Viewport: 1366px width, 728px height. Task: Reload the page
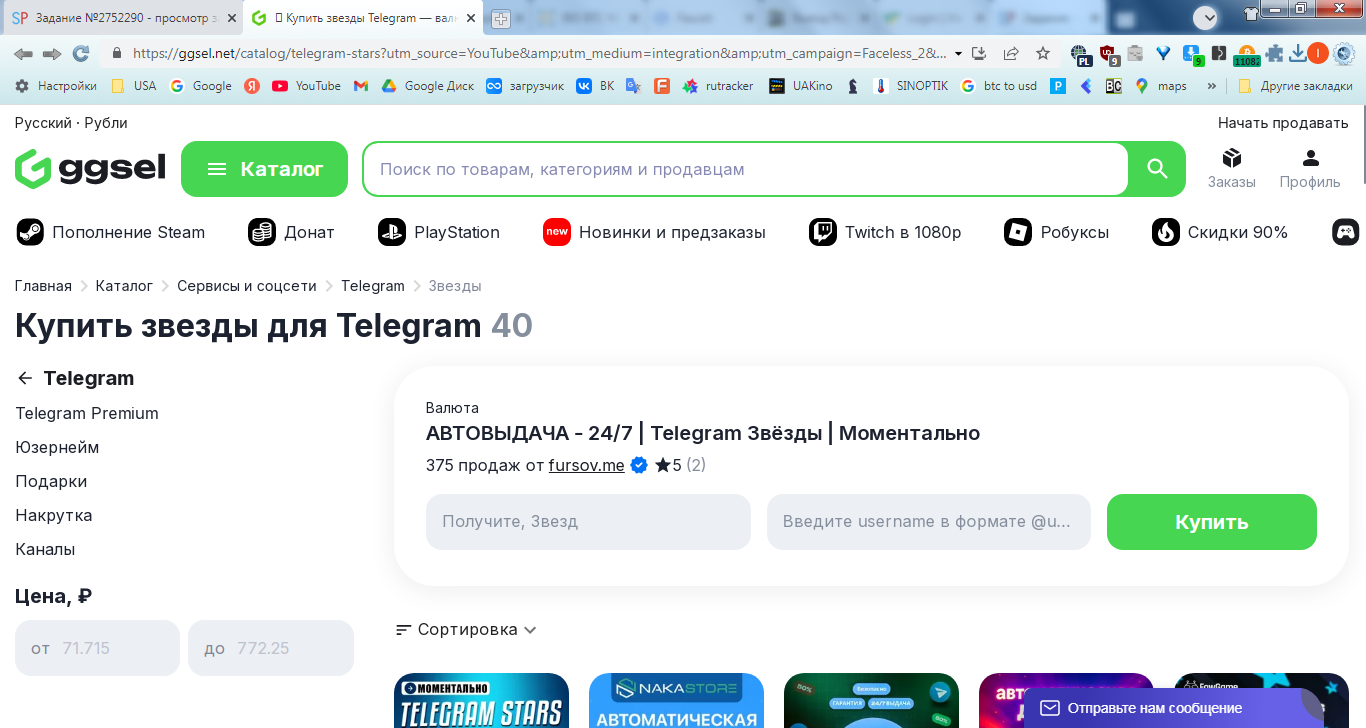click(x=81, y=53)
